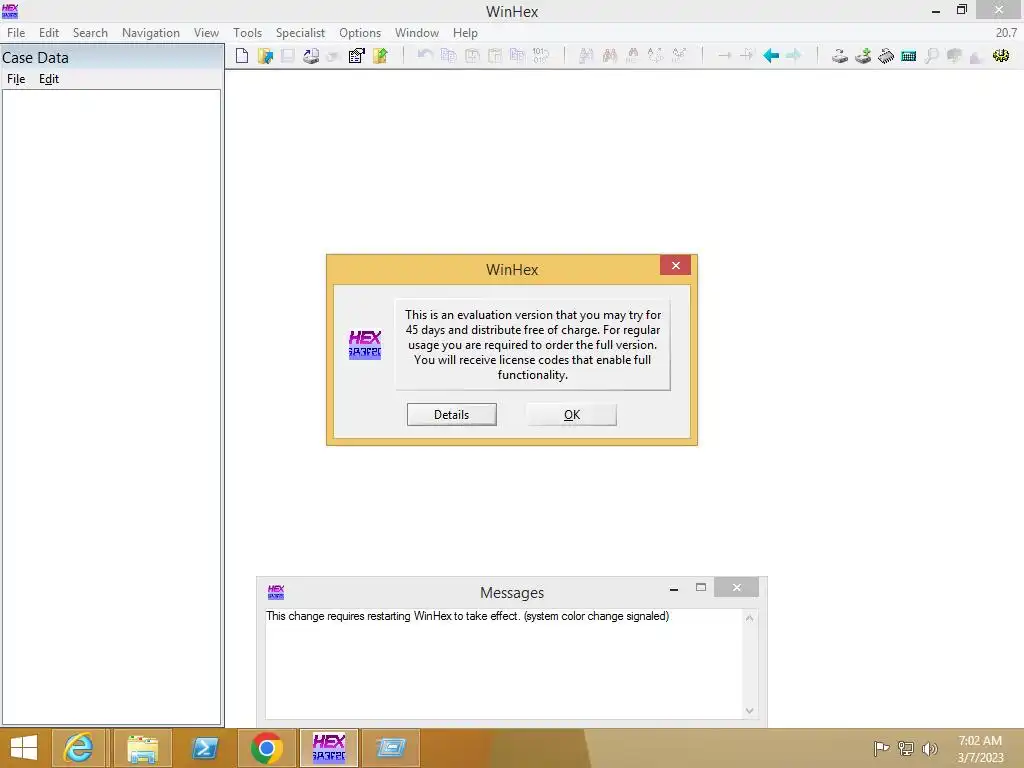
Task: Click the blue Back arrow toolbar icon
Action: tap(771, 56)
